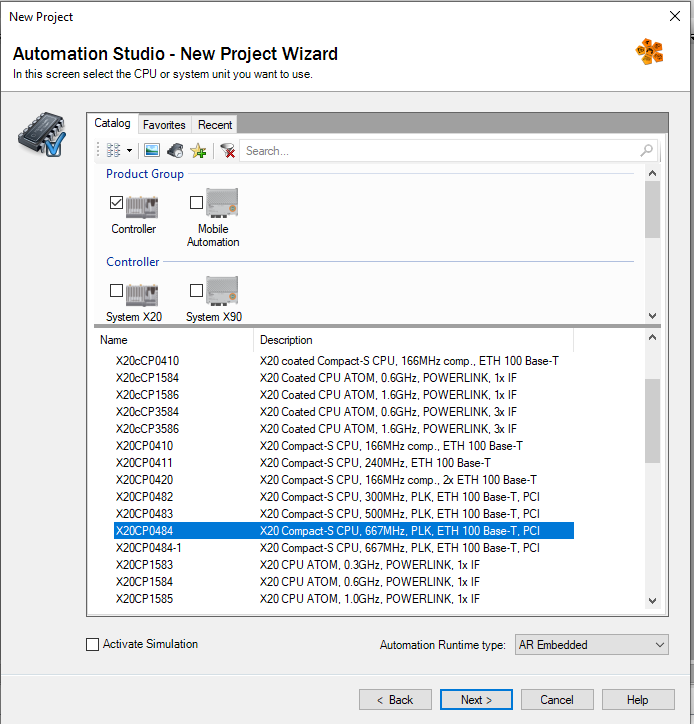The width and height of the screenshot is (694, 724).
Task: Open the Automation Runtime type dropdown
Action: [x=591, y=645]
